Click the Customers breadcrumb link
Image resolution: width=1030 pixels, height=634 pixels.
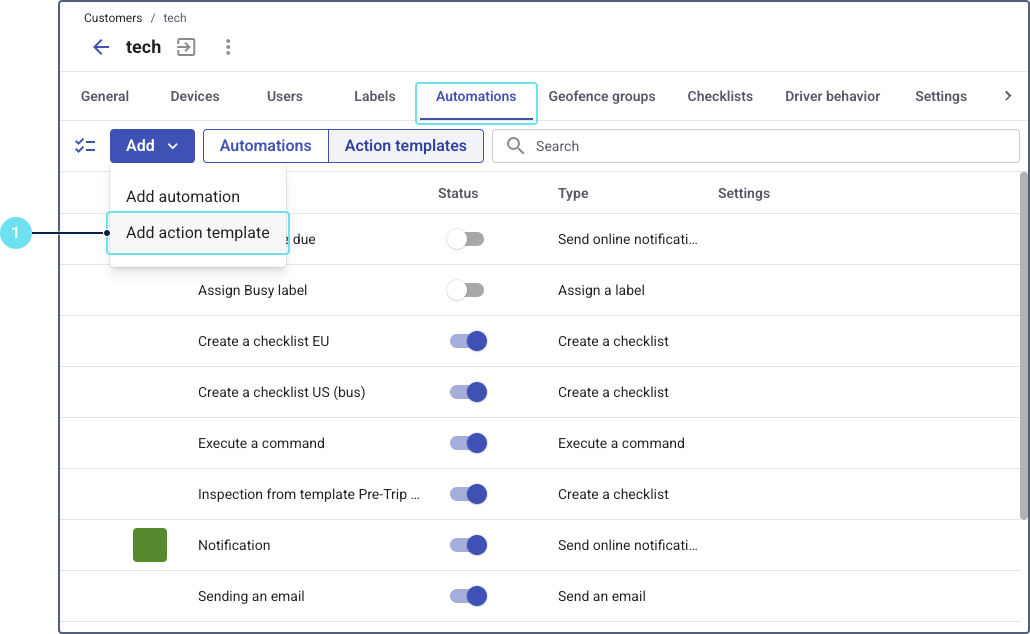(x=113, y=18)
